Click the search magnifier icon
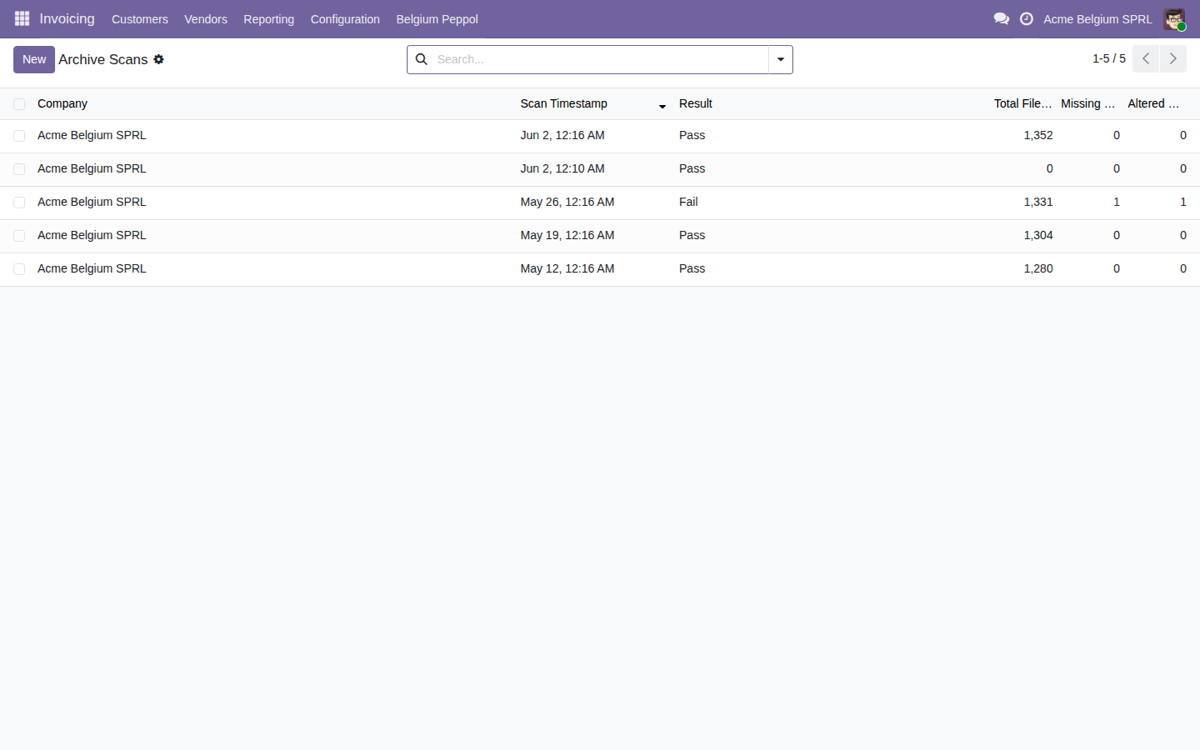1200x750 pixels. [x=421, y=60]
